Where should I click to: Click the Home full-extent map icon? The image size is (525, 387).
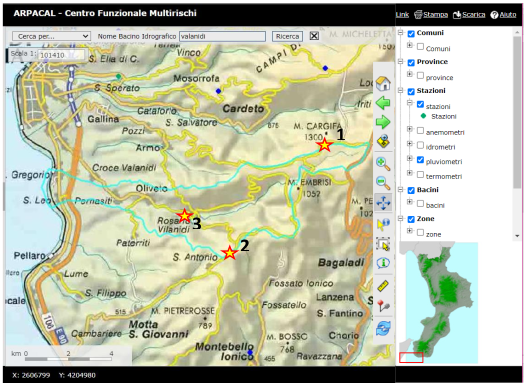tap(383, 83)
